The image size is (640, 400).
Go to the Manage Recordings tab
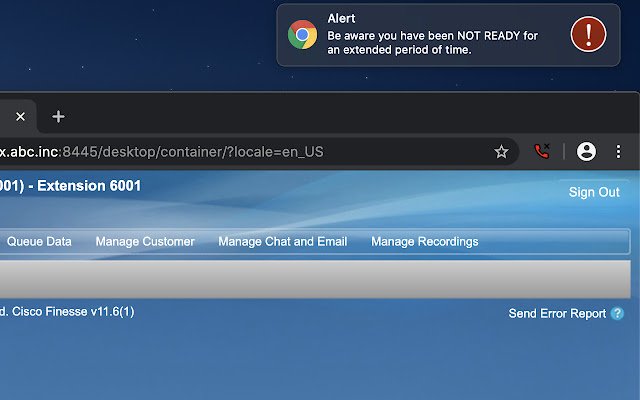point(424,242)
